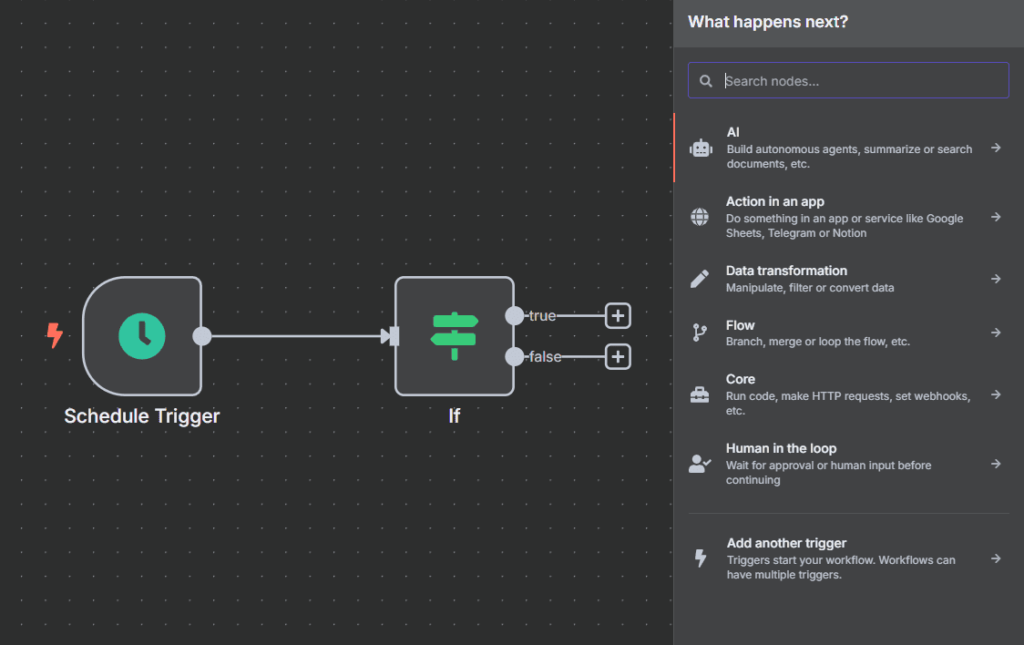
Task: Expand the Add another trigger arrow
Action: coord(995,558)
